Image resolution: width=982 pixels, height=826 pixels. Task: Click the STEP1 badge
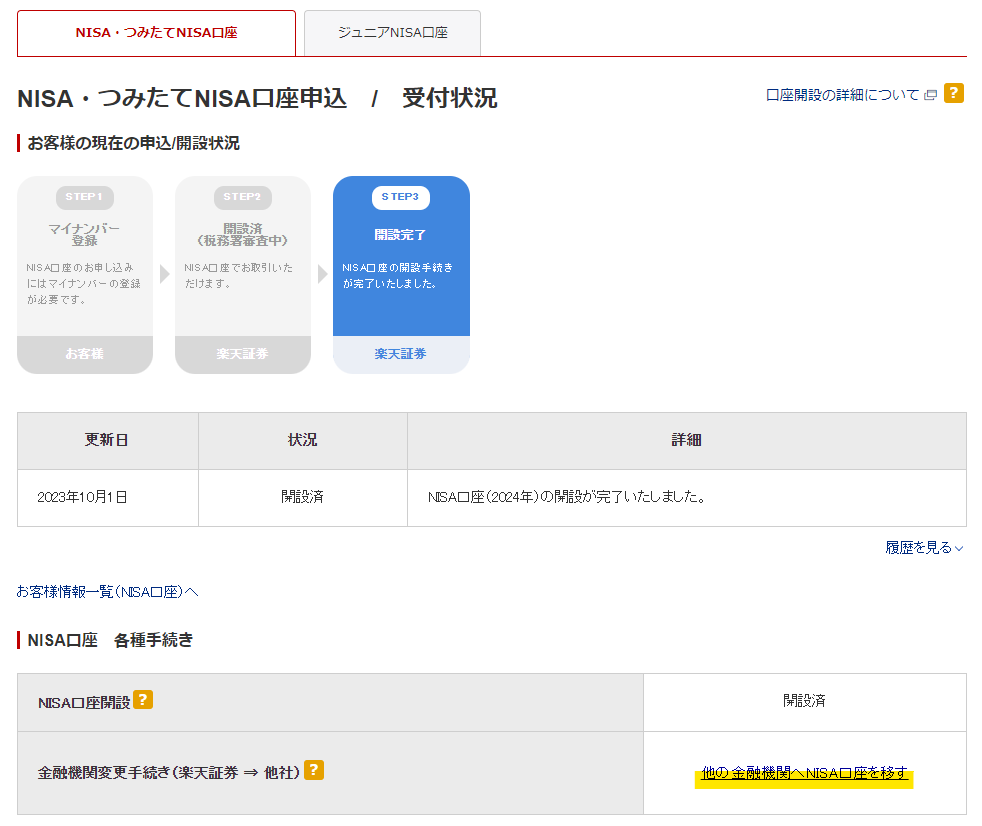coord(85,197)
